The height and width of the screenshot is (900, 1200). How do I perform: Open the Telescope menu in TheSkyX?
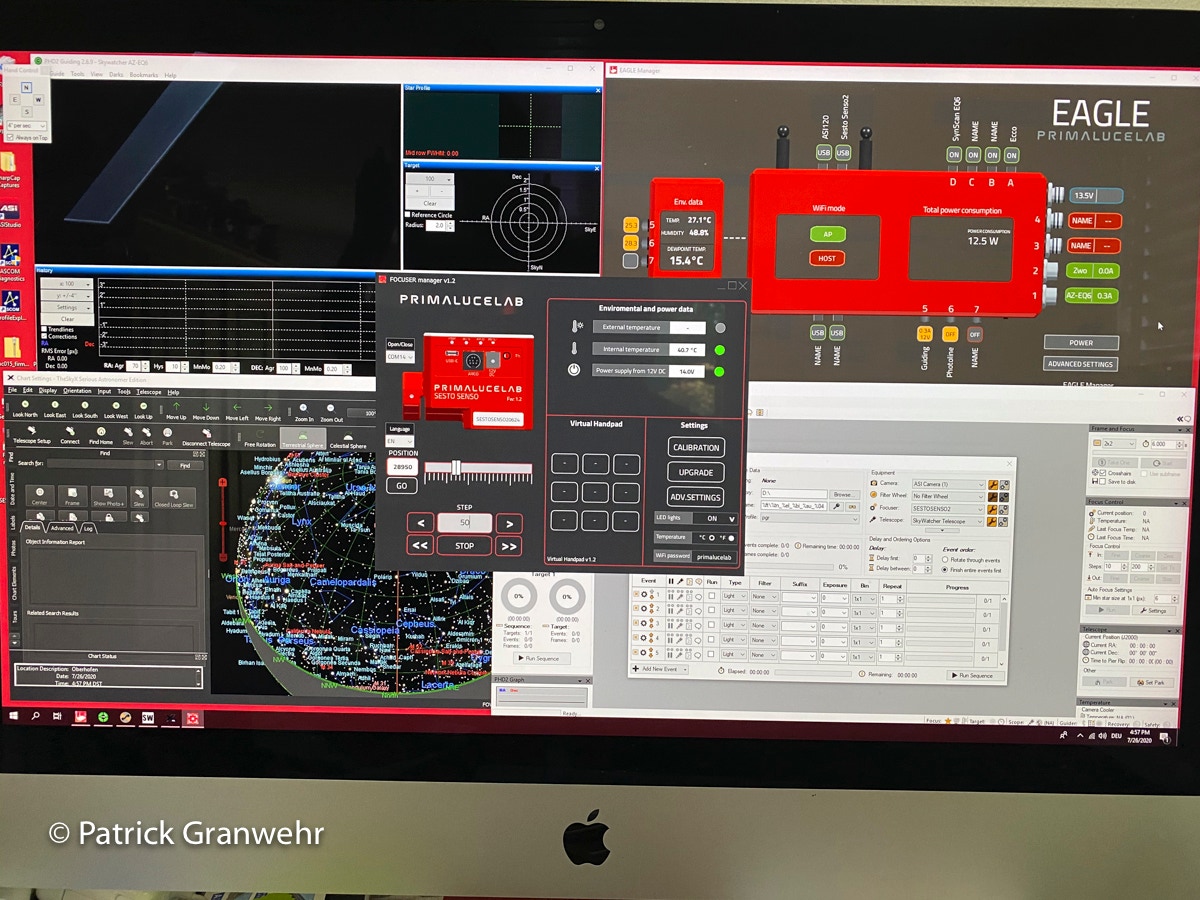point(149,392)
